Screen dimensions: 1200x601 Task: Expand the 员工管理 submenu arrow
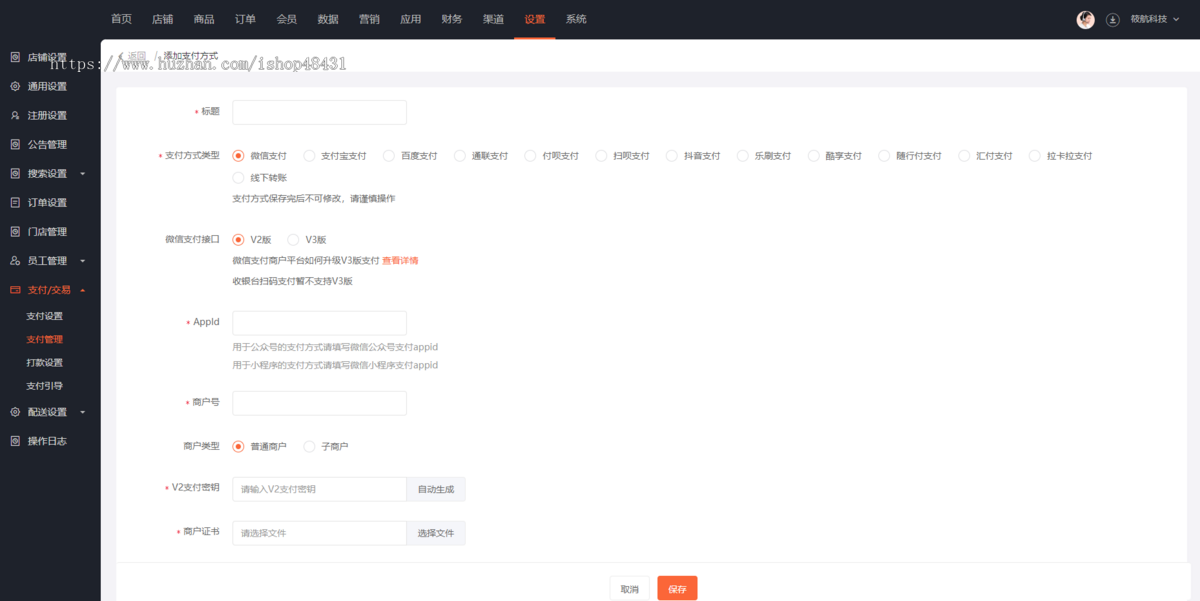(83, 261)
